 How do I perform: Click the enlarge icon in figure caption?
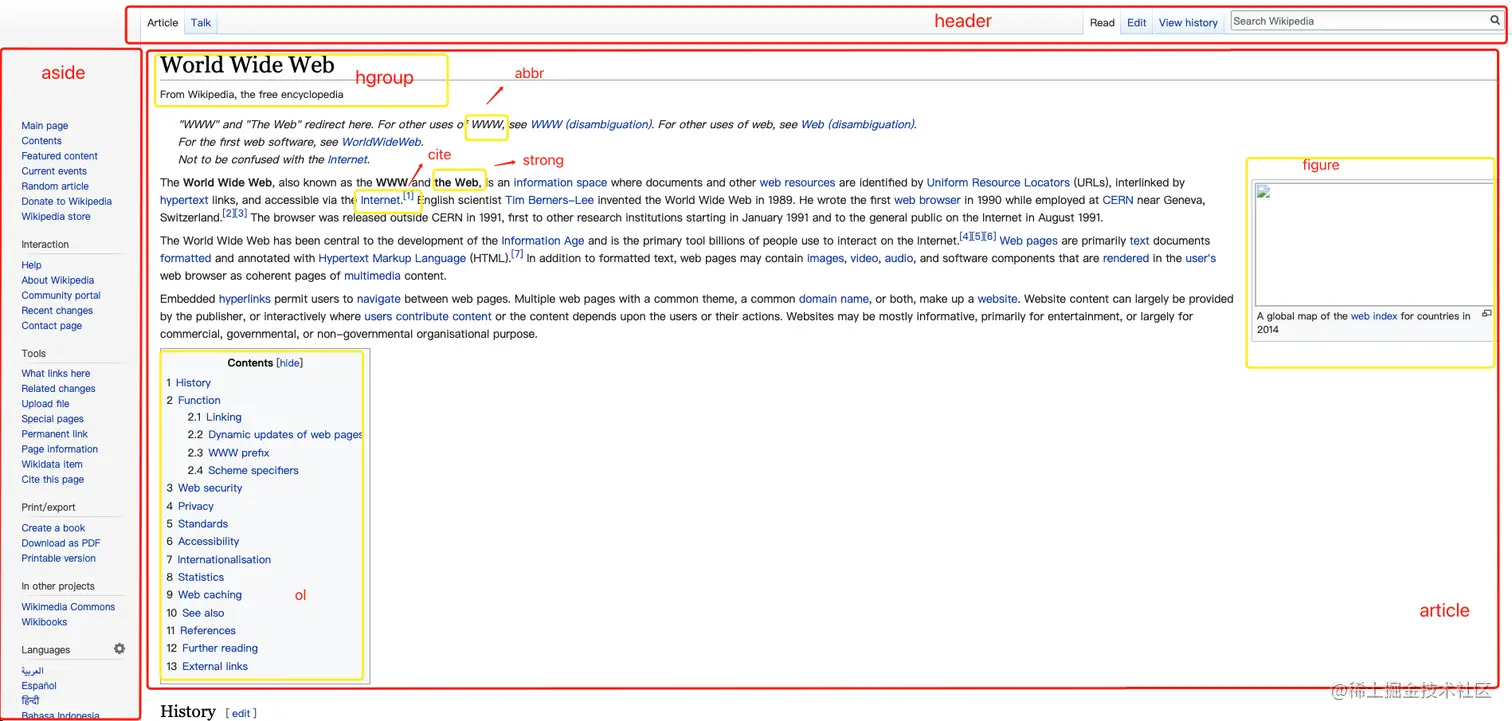pos(1487,314)
